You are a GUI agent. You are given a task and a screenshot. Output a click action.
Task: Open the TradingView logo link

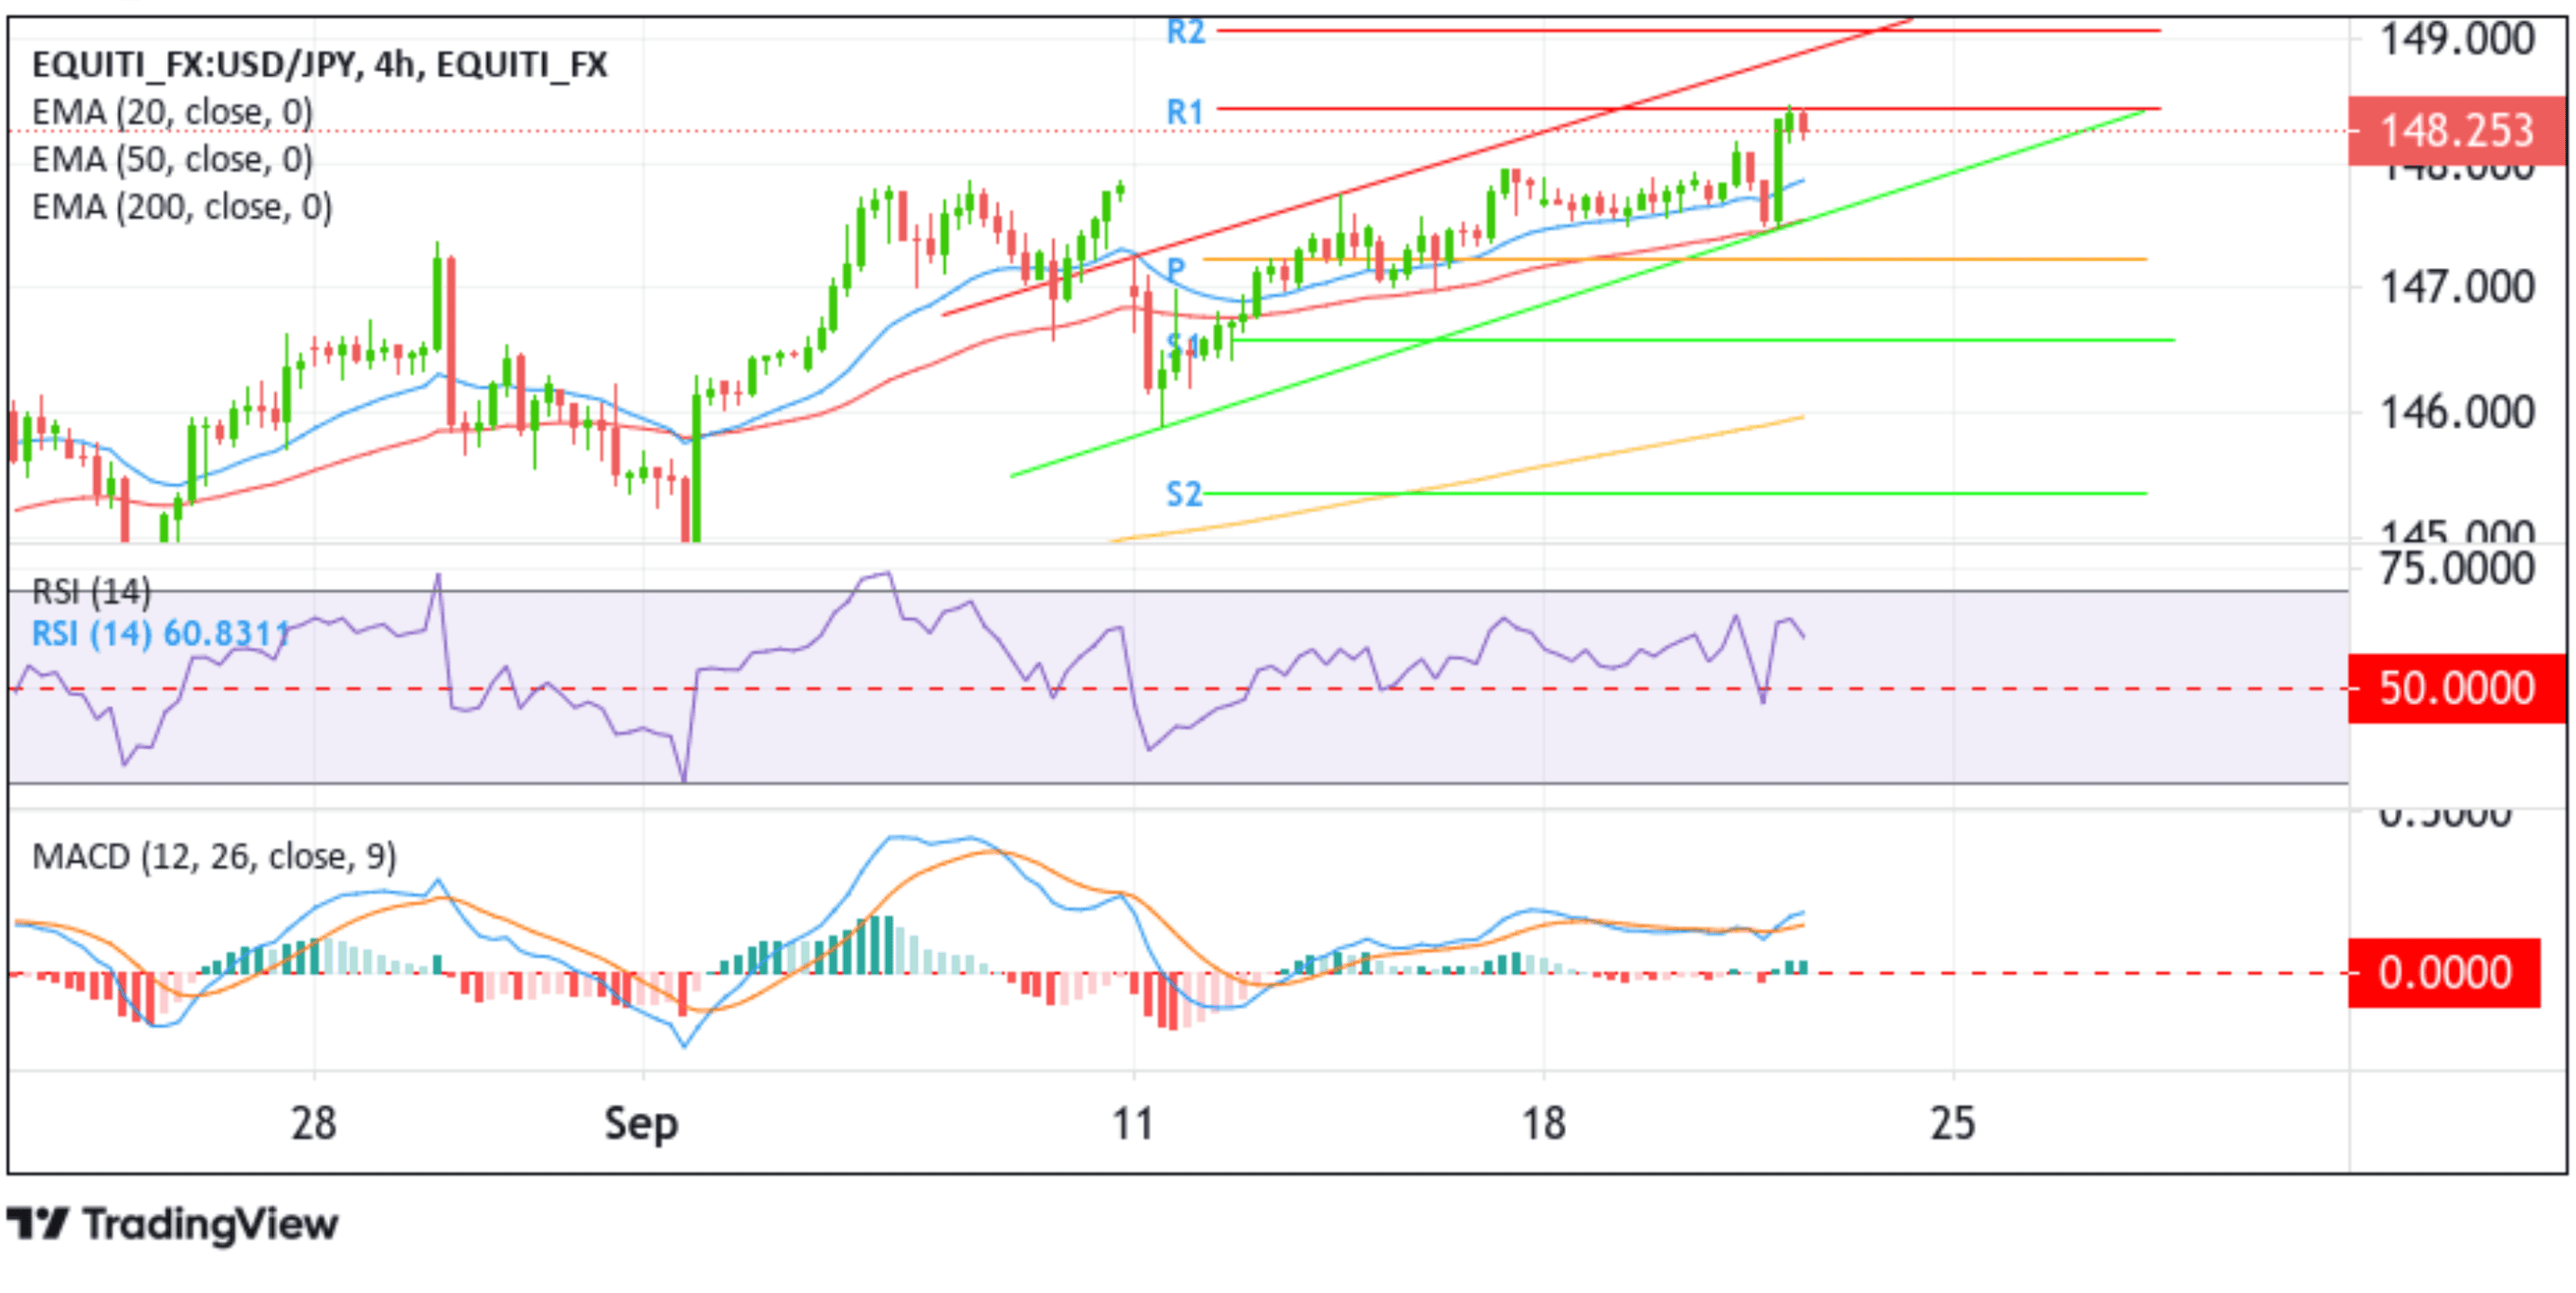(x=173, y=1225)
